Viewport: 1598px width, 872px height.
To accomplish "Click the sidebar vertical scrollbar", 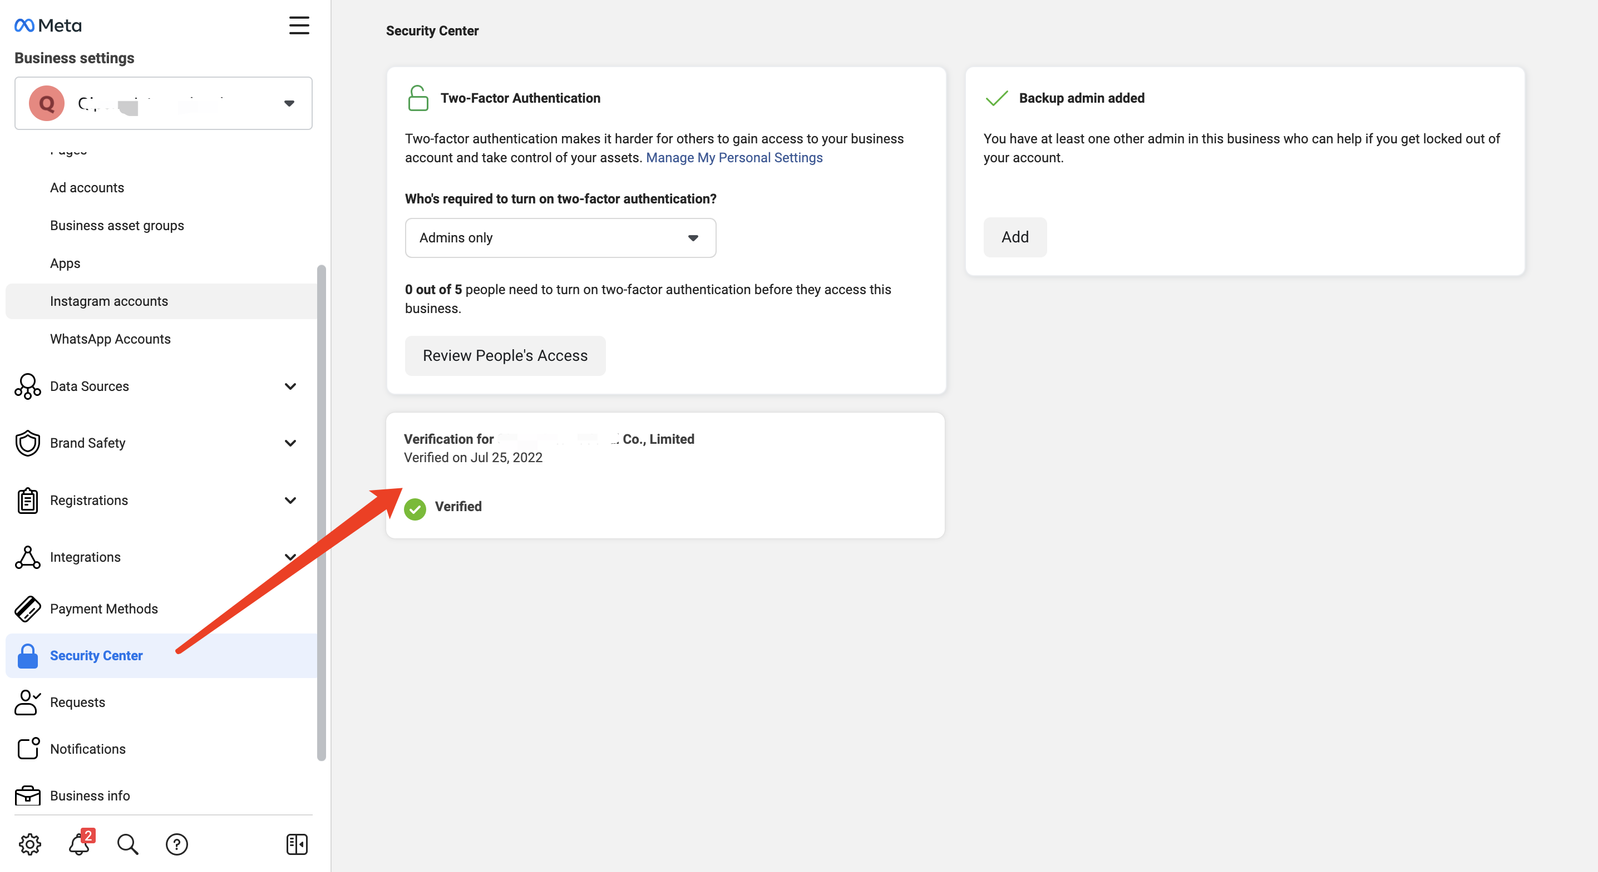I will pyautogui.click(x=321, y=510).
